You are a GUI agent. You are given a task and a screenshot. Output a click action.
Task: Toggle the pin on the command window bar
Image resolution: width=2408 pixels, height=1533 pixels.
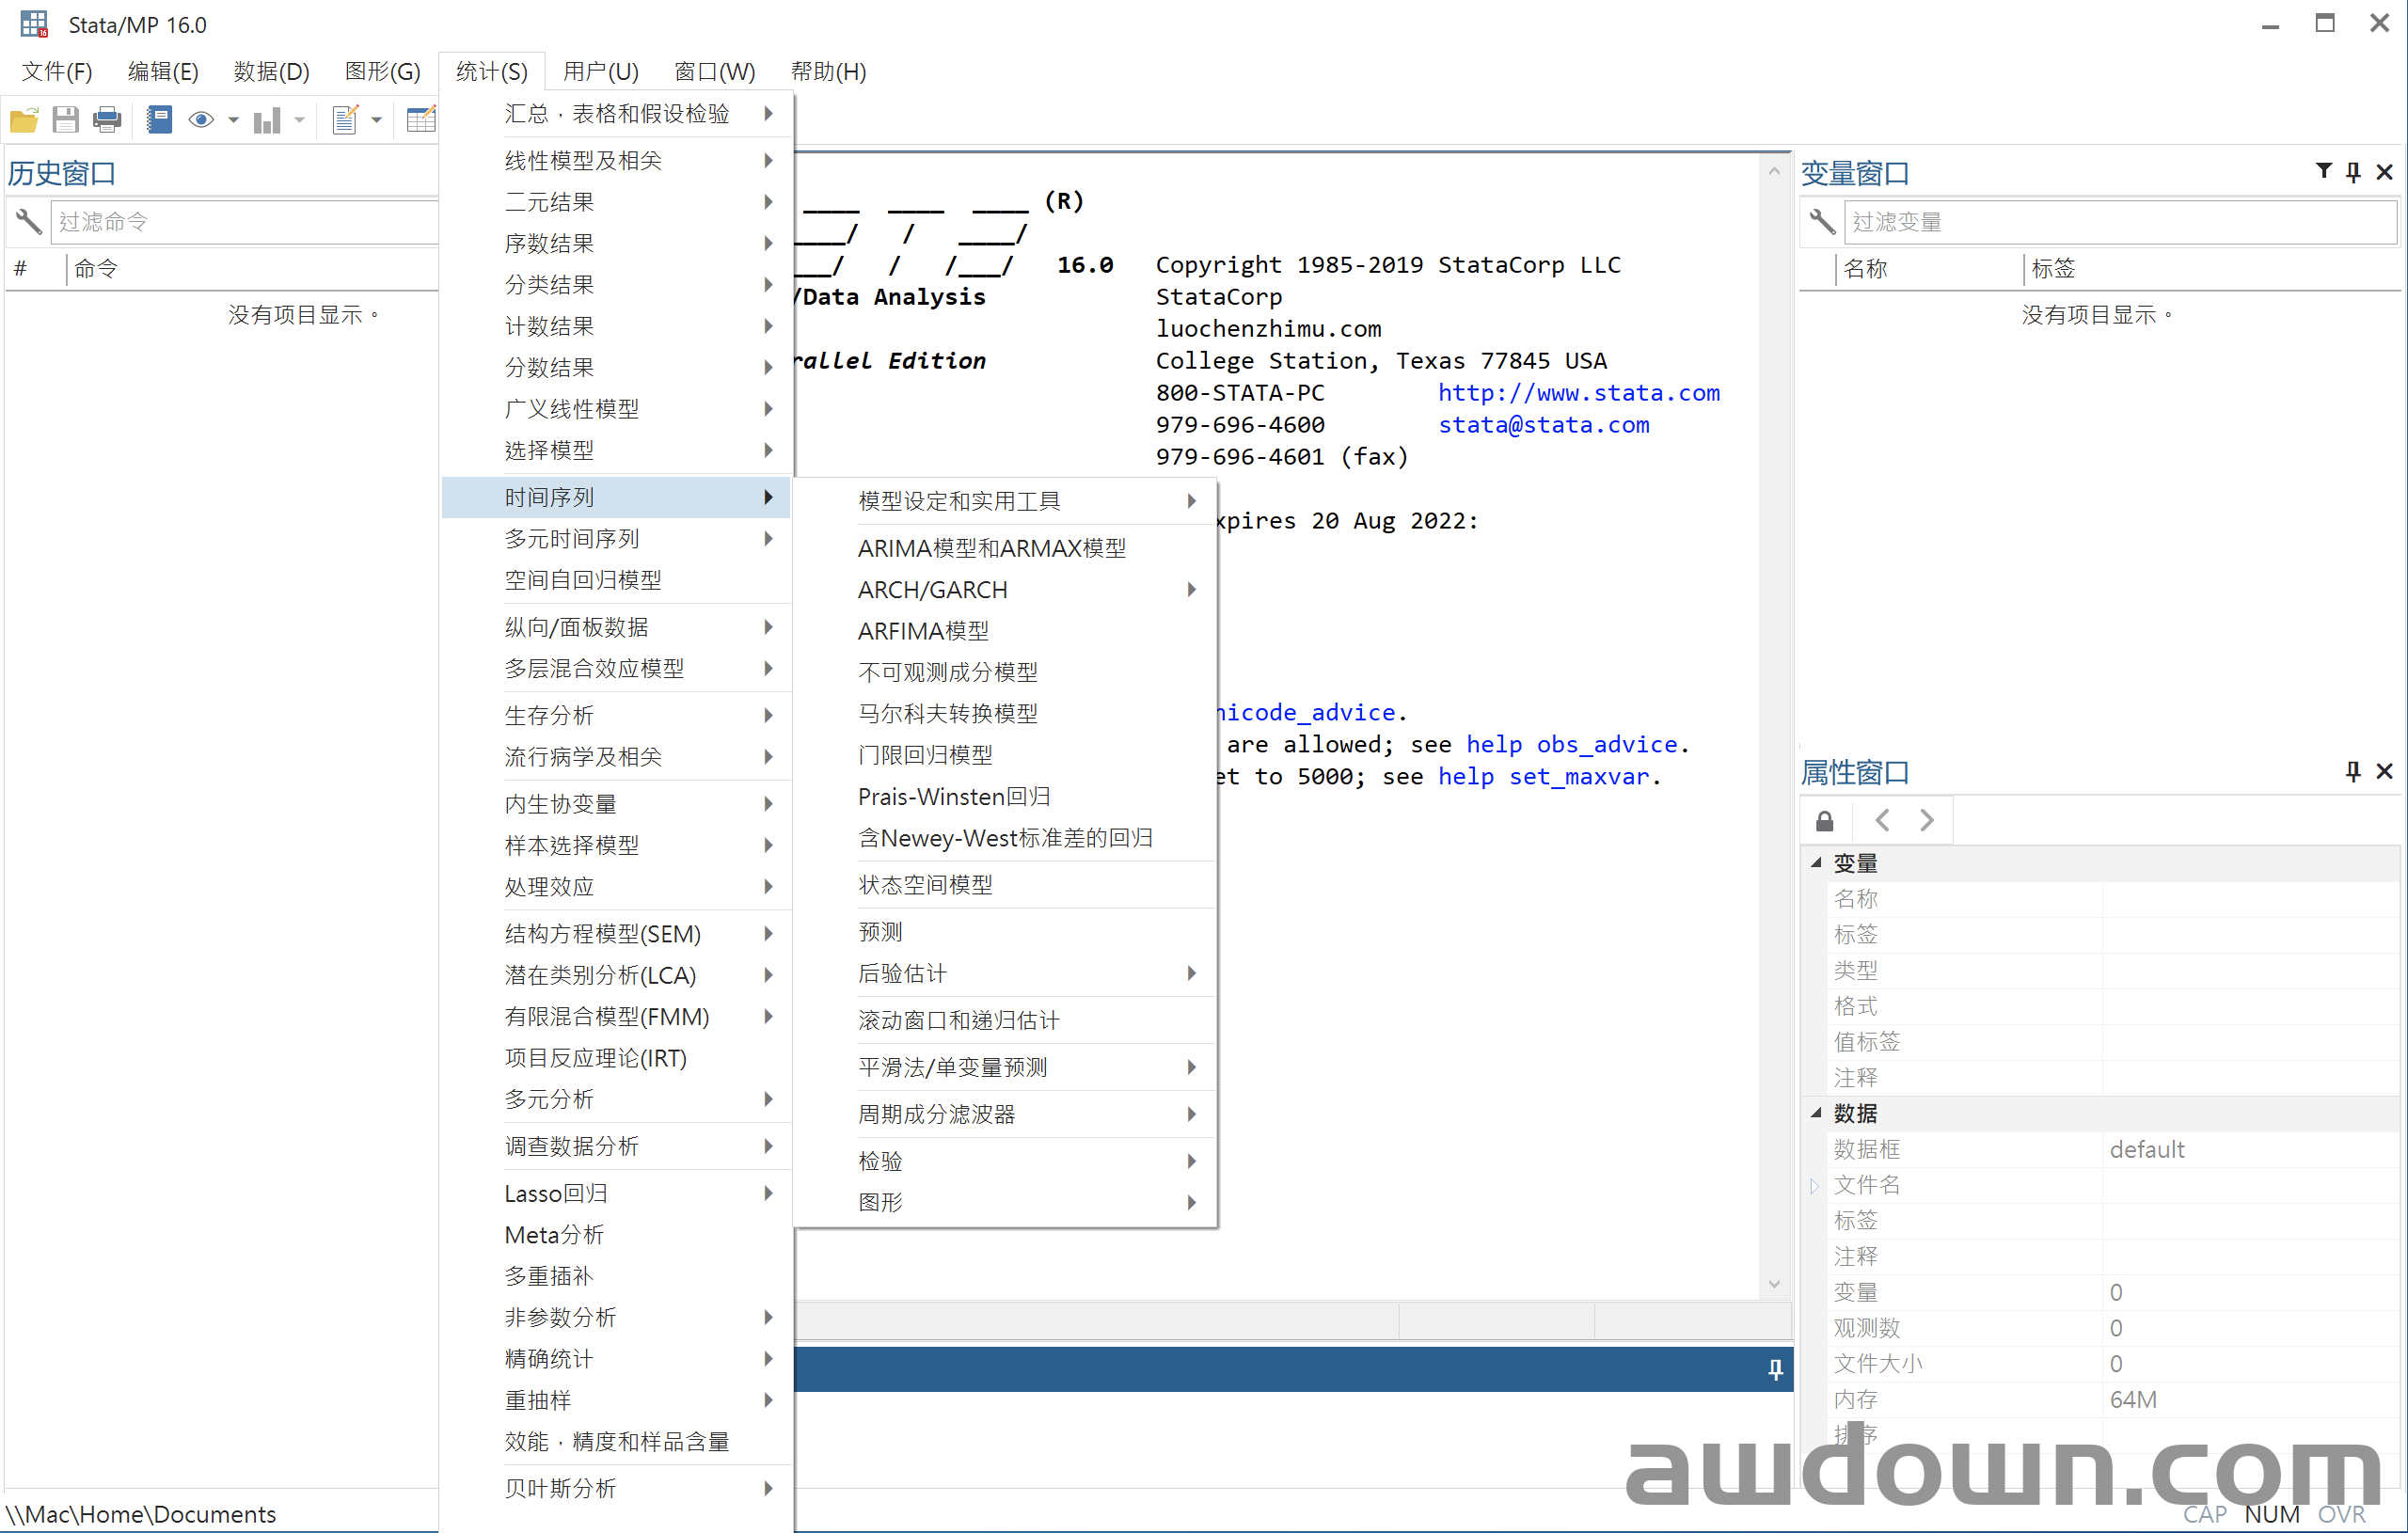[1775, 1369]
